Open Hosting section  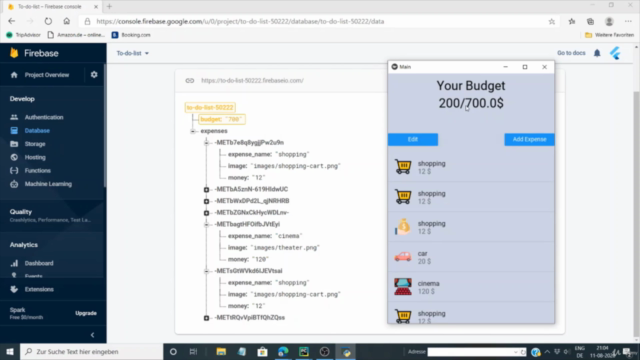[x=35, y=157]
